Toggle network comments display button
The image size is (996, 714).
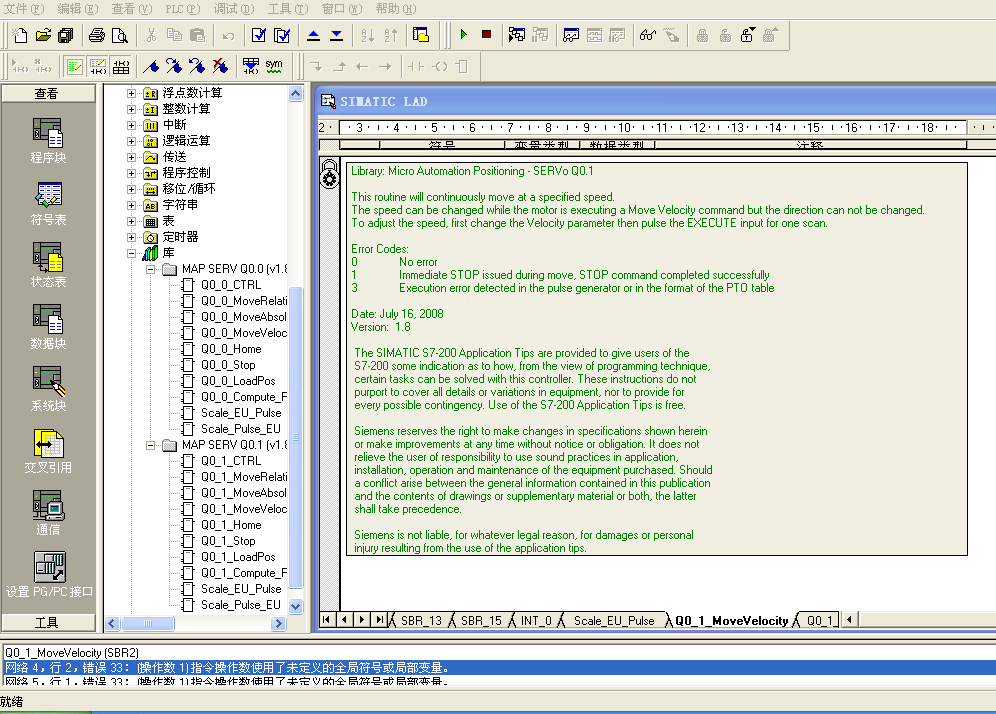tap(98, 66)
